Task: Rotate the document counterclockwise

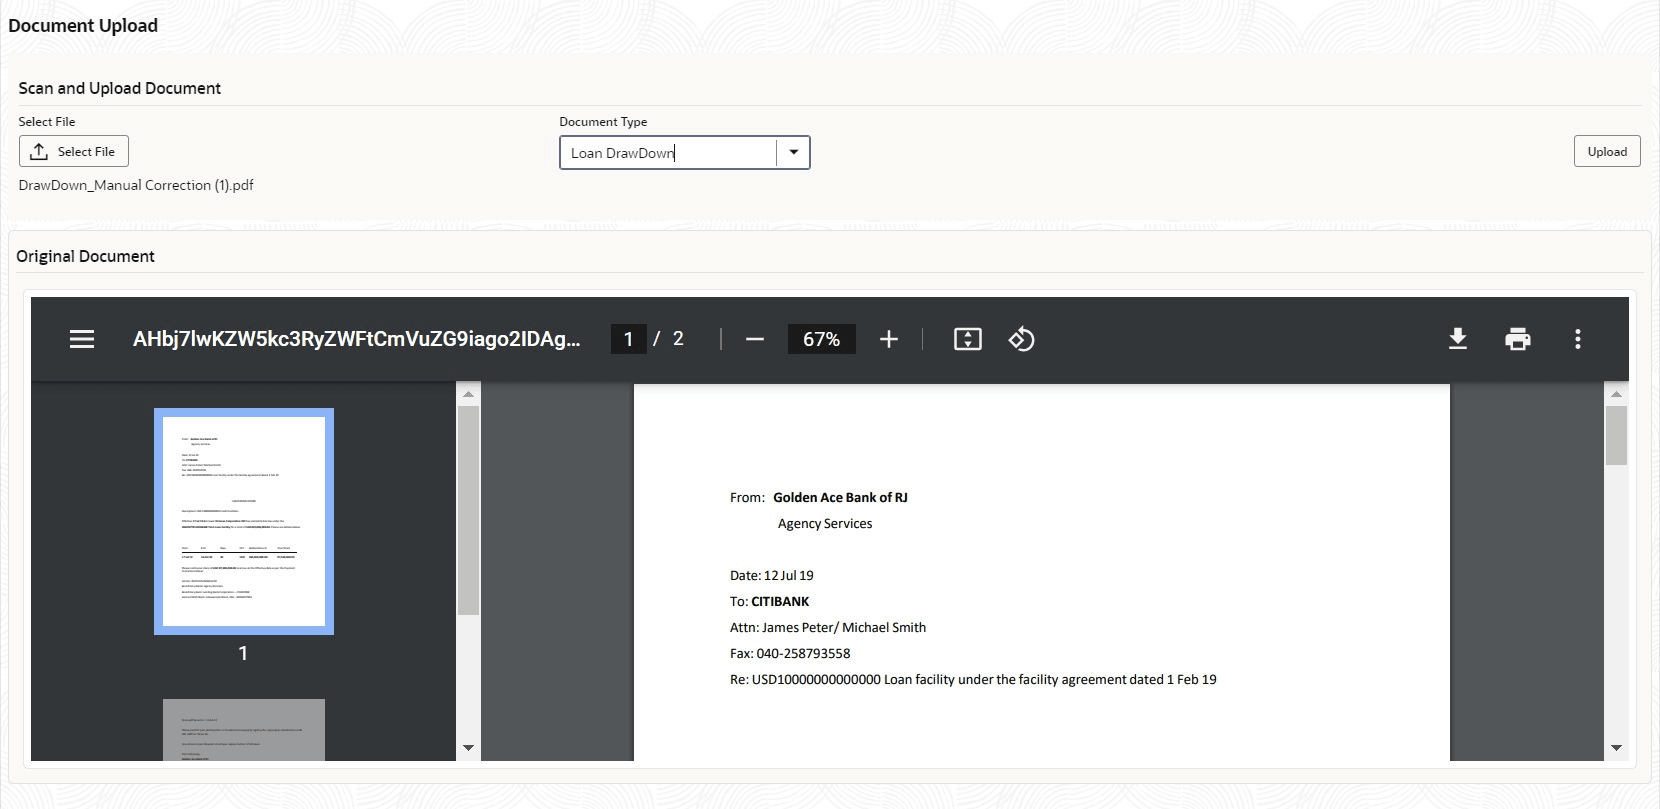Action: (x=1021, y=339)
